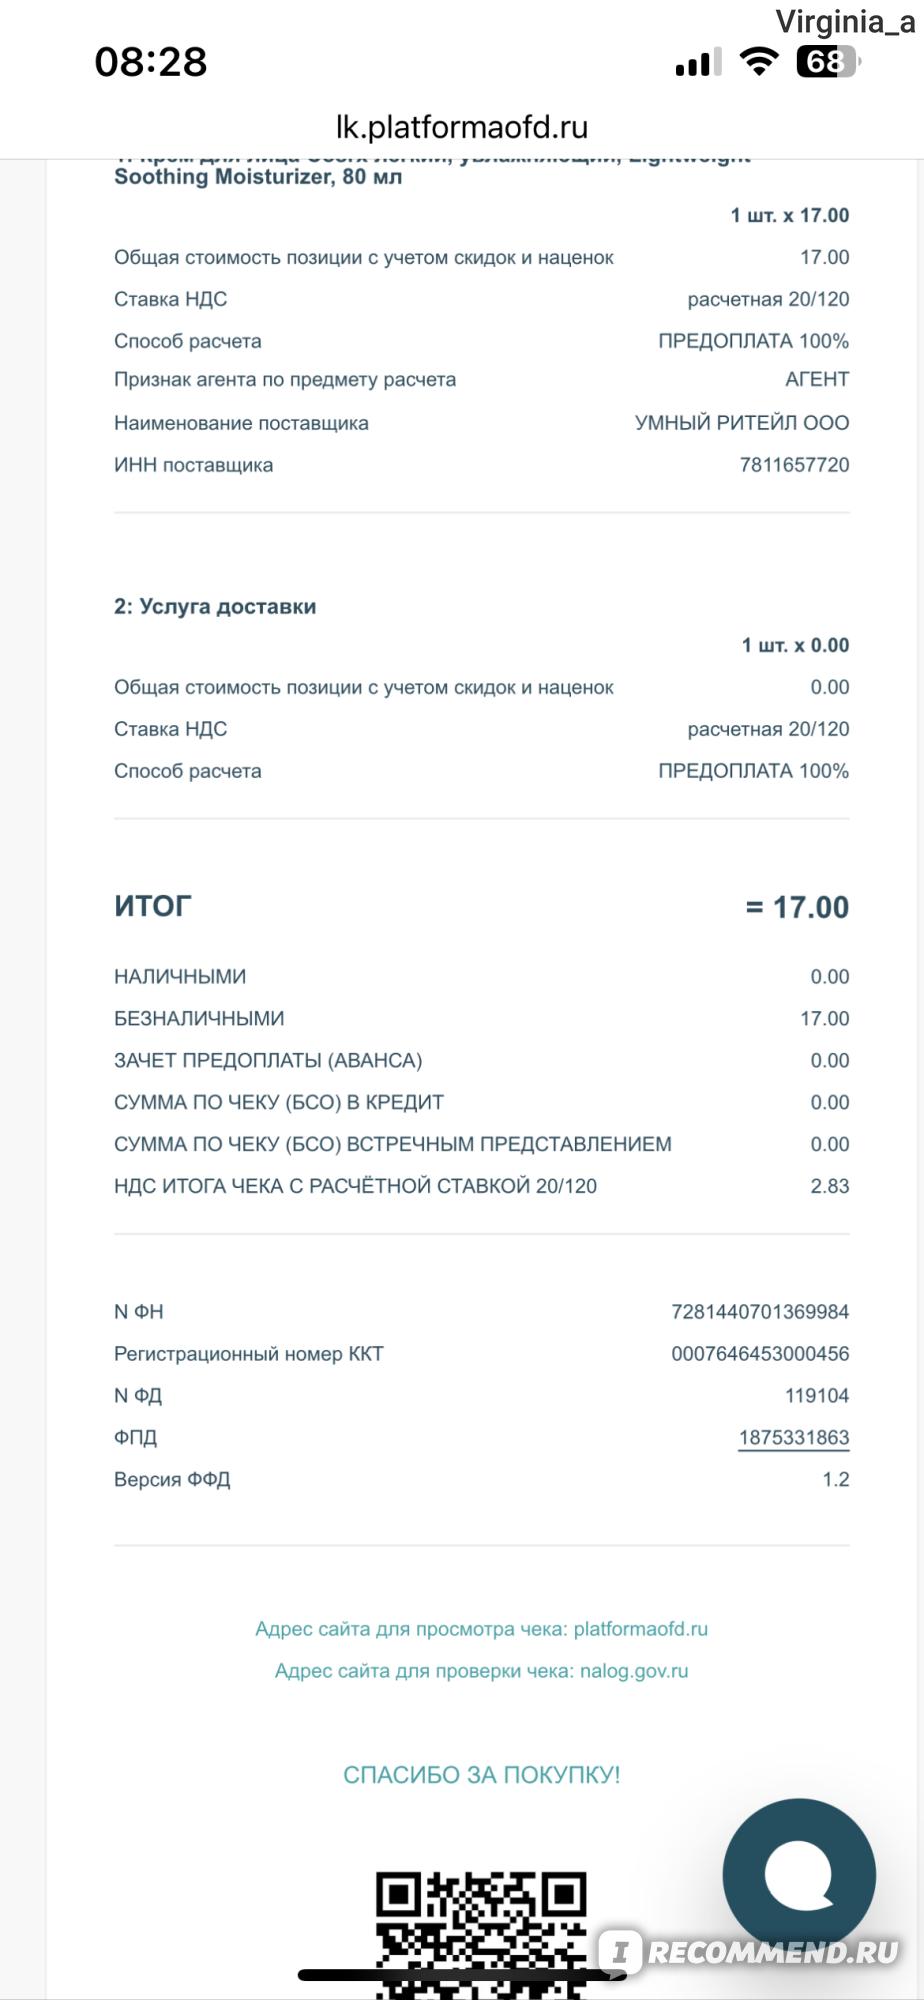Open the chat support bubble icon
The width and height of the screenshot is (924, 2000).
click(799, 1875)
